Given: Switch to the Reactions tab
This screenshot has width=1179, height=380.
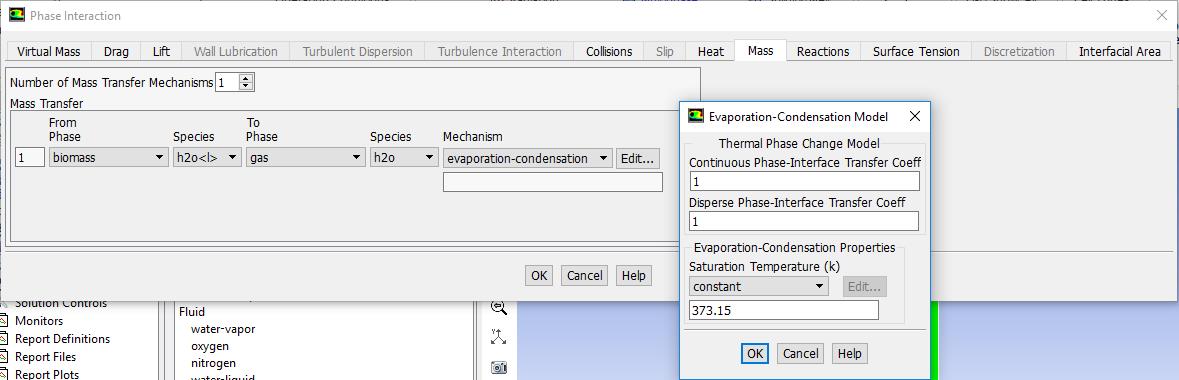Looking at the screenshot, I should click(823, 51).
